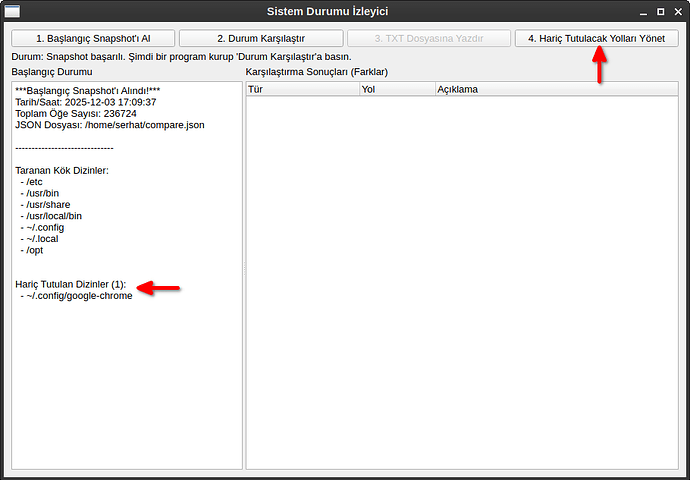Select the 'Açıklama' column header
Screen dimensions: 690x480
(555, 89)
